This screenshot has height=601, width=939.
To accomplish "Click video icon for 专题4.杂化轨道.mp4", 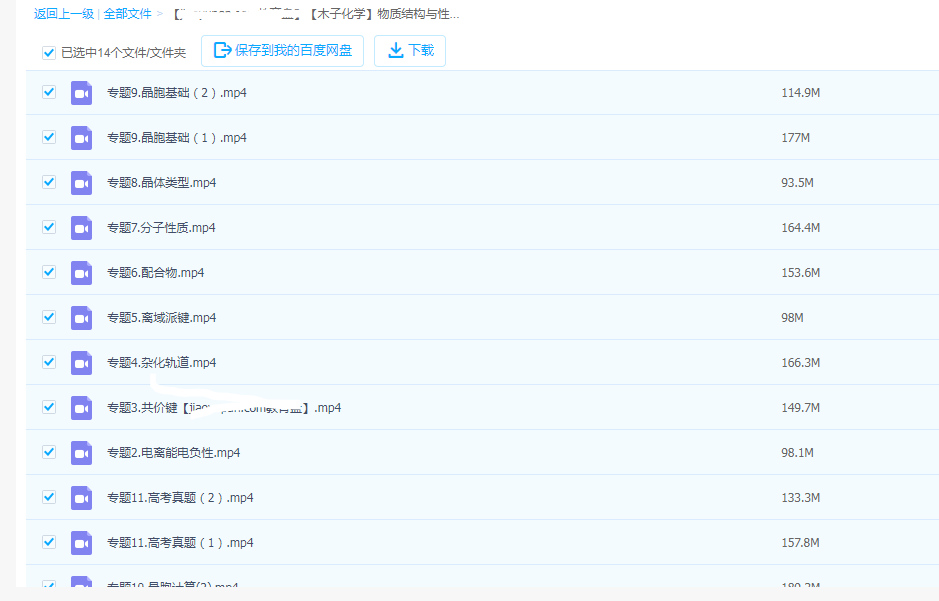I will pos(81,363).
